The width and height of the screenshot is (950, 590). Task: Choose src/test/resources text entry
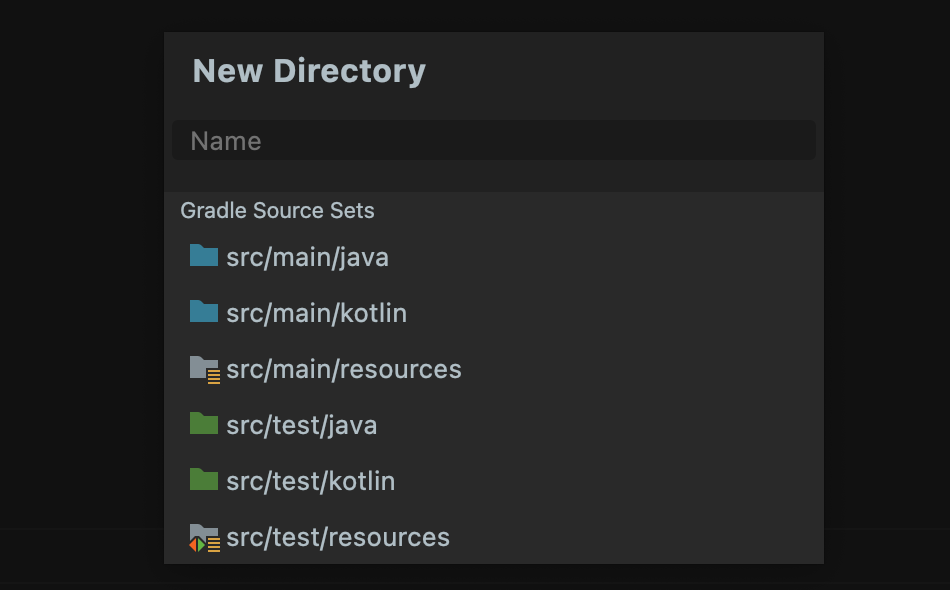pos(338,537)
